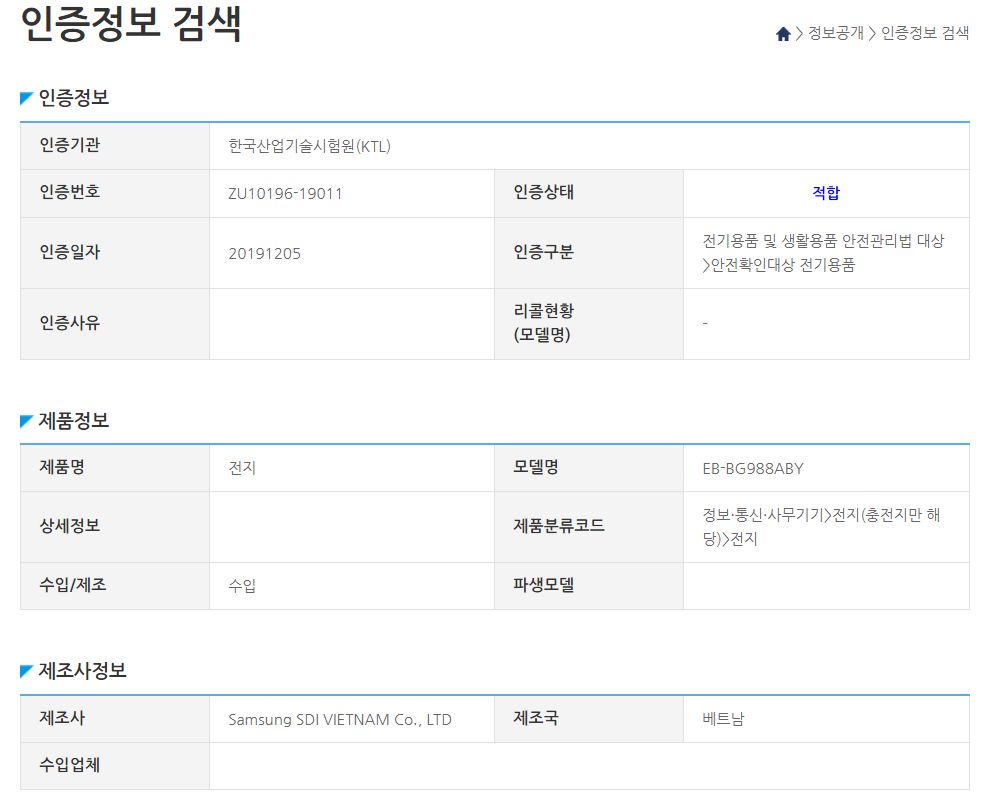Click the 제조국 value 베트남
The image size is (991, 802).
coord(724,719)
